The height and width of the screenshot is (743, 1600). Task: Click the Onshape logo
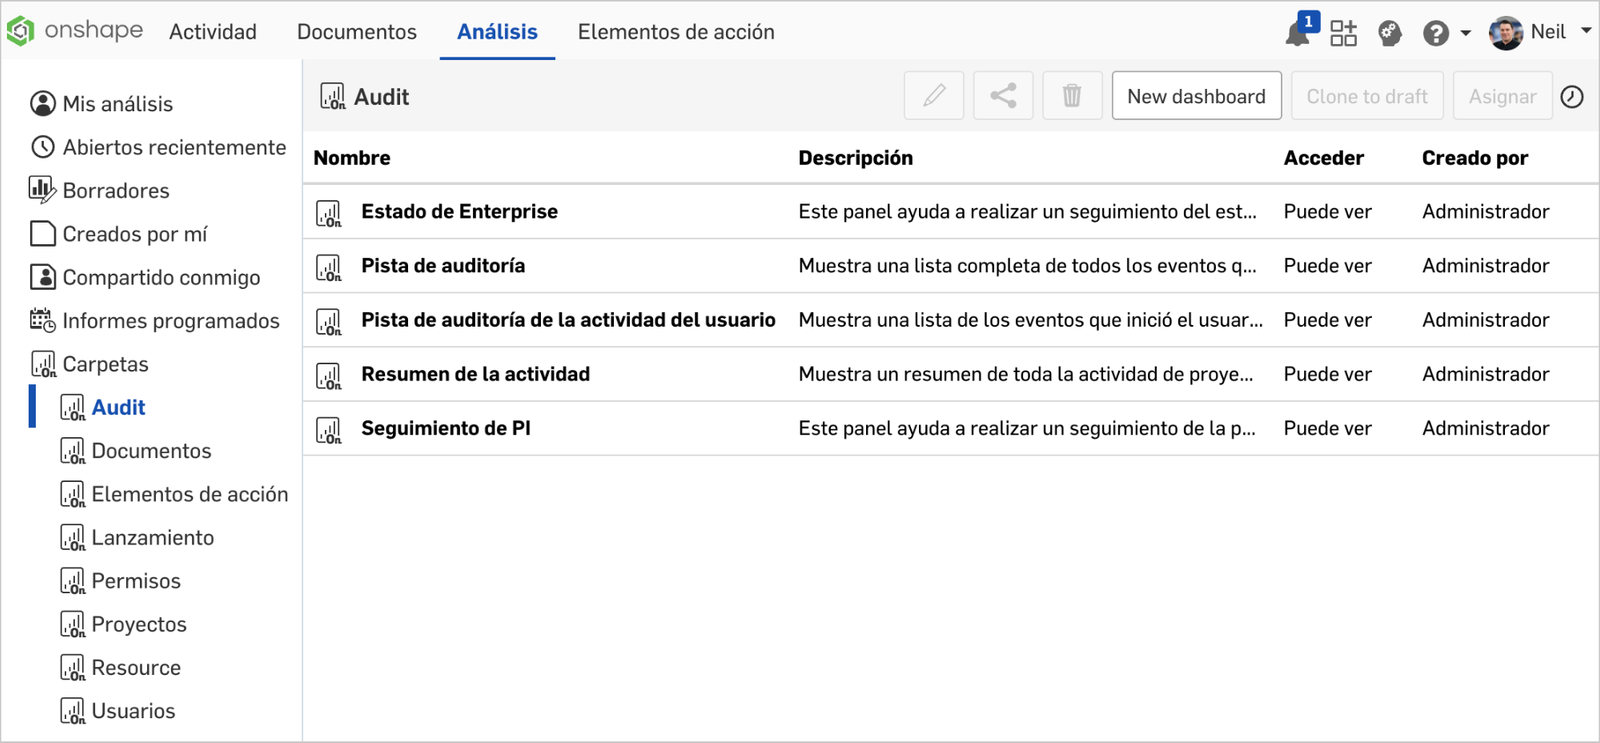point(75,31)
